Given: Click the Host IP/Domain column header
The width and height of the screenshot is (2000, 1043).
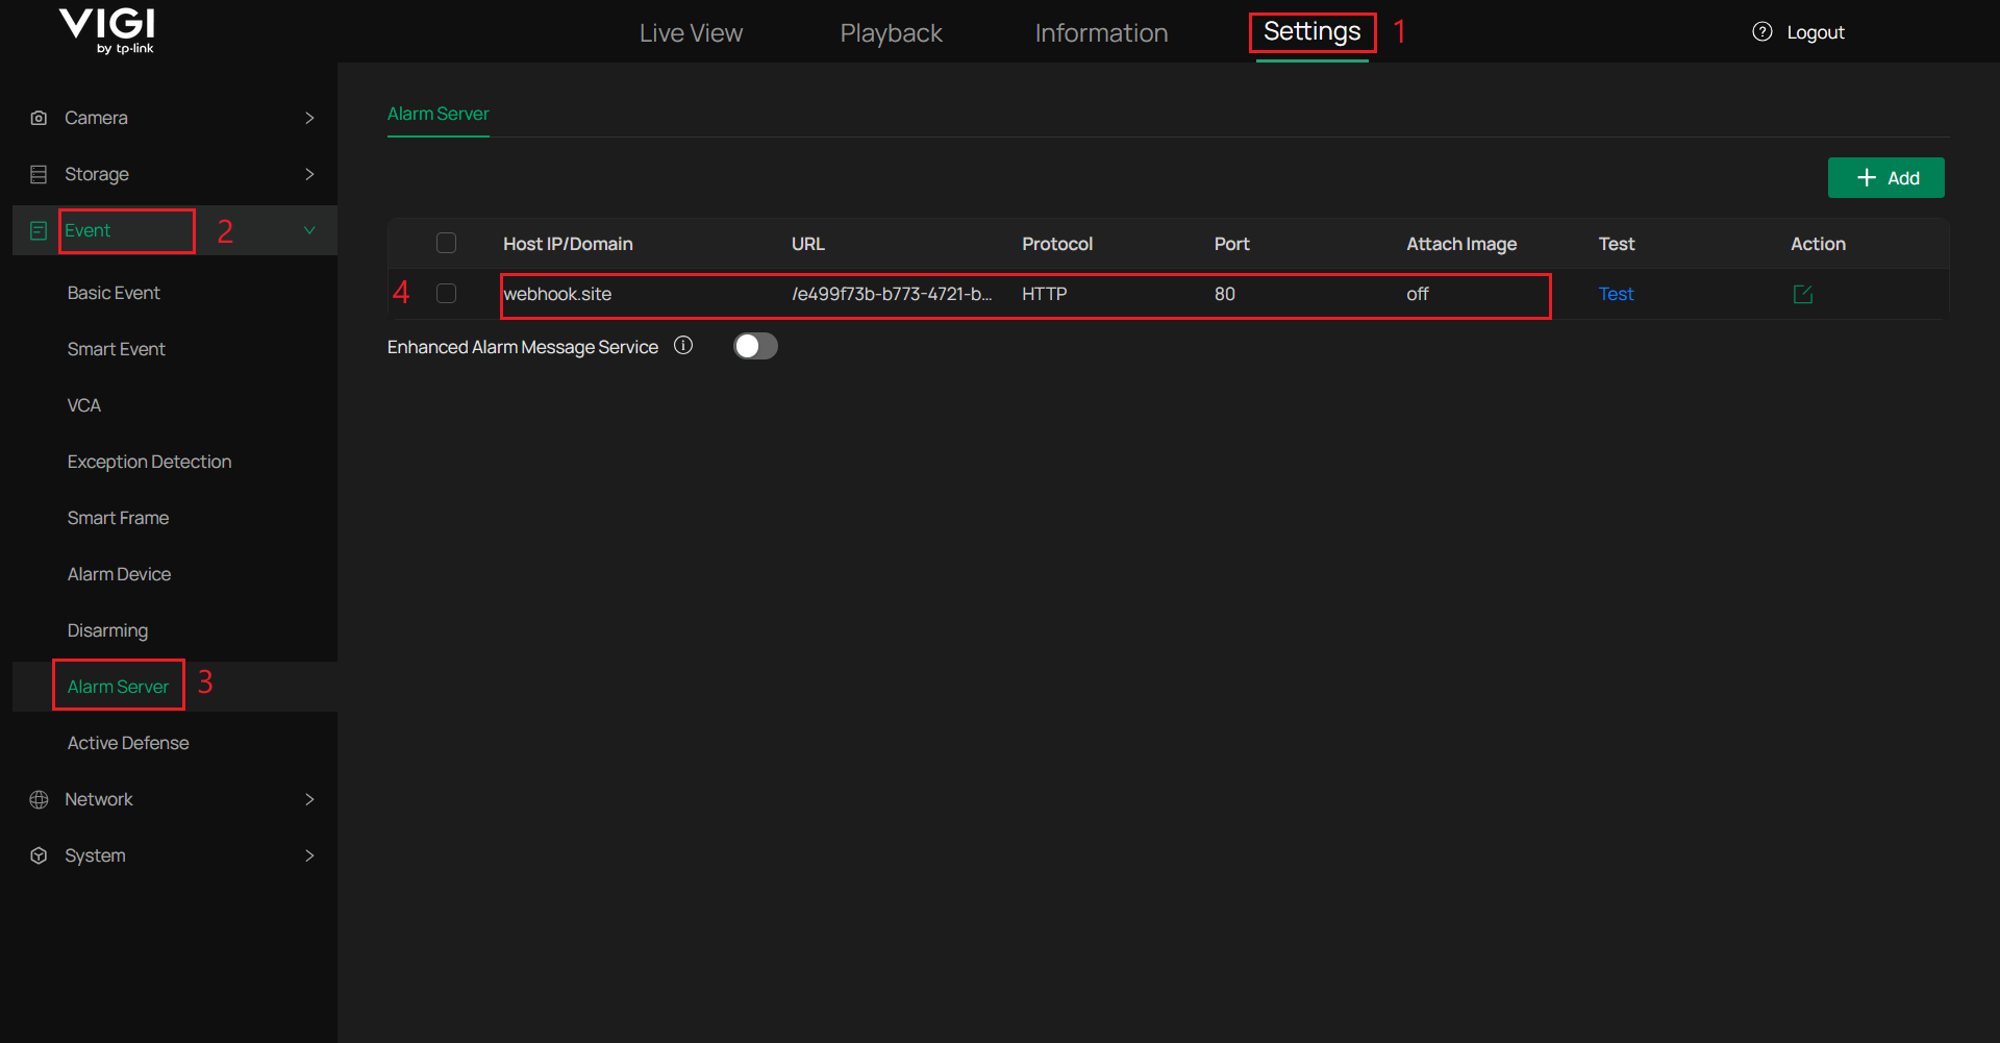Looking at the screenshot, I should [568, 244].
